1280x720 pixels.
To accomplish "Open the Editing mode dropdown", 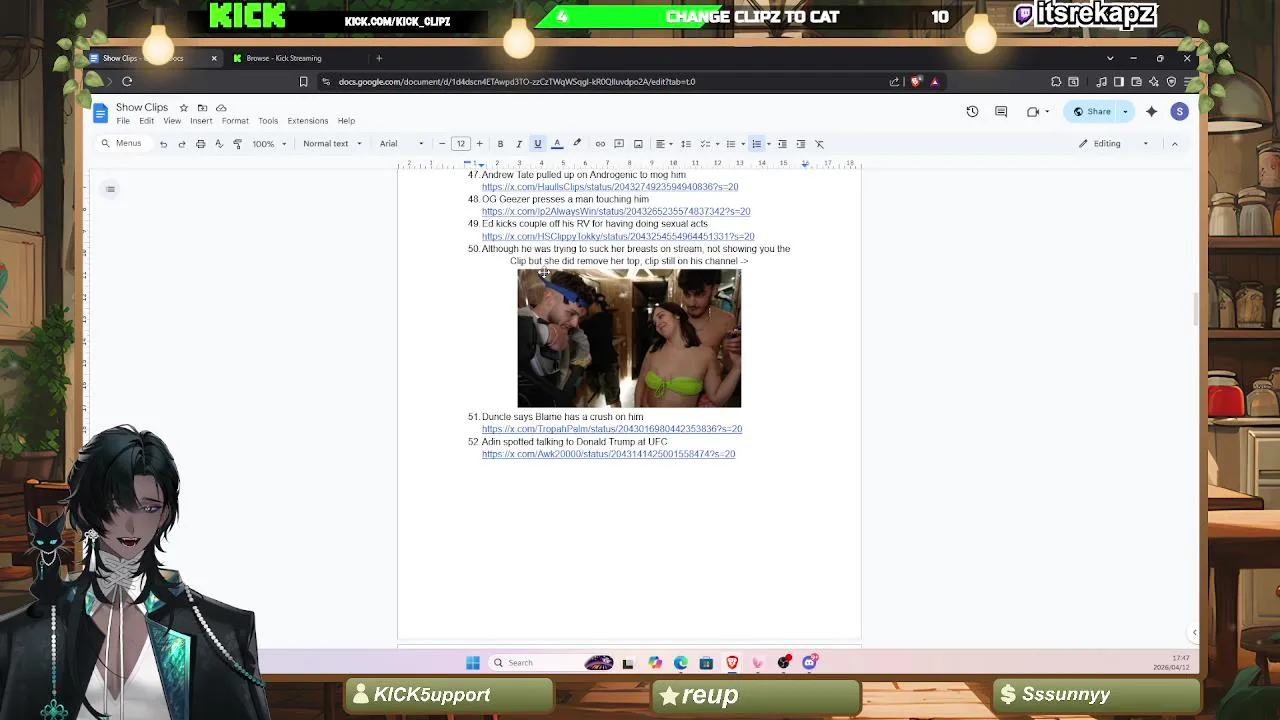I will click(1115, 144).
